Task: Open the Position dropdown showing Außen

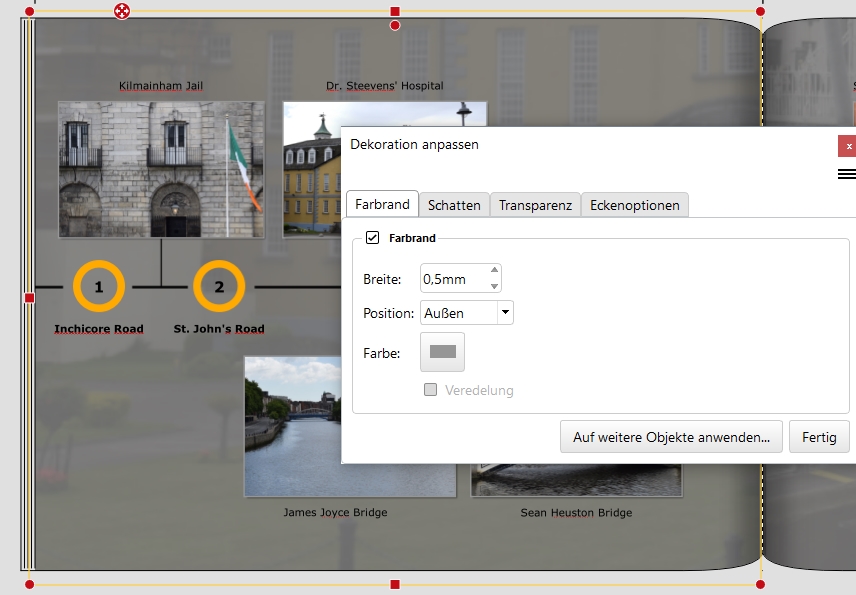Action: pyautogui.click(x=505, y=313)
